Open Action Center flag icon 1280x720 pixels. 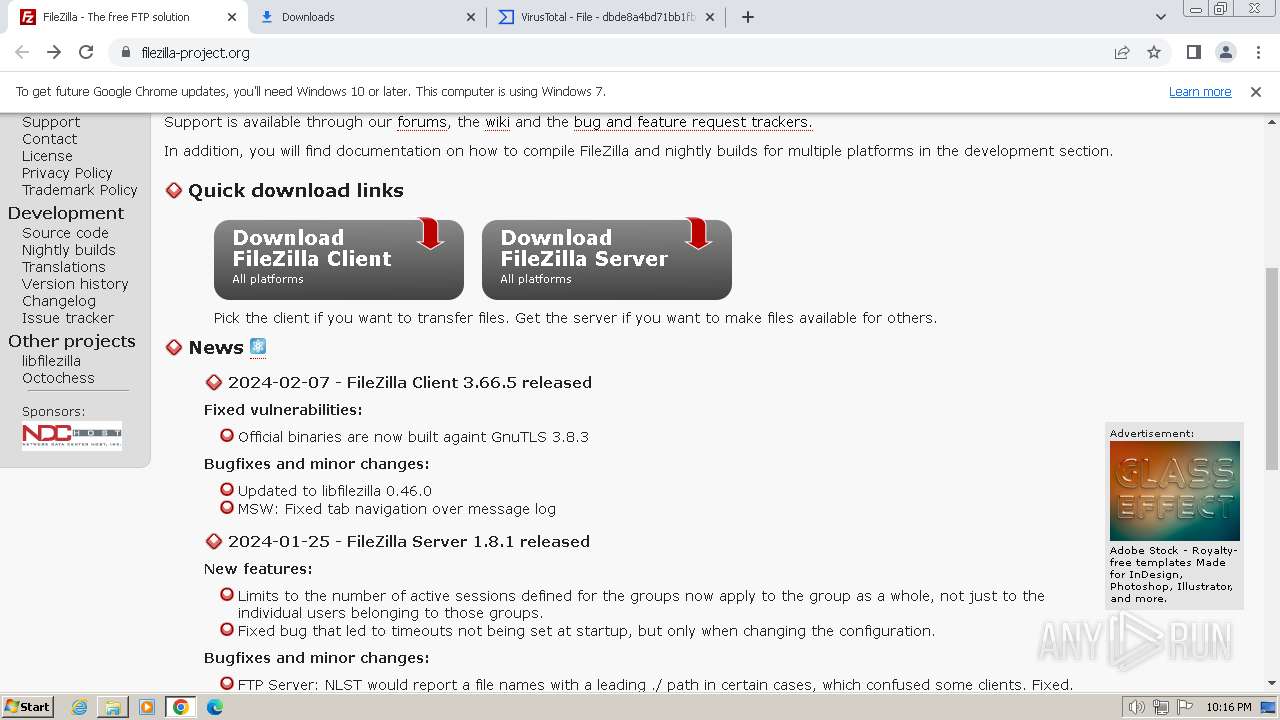1185,707
